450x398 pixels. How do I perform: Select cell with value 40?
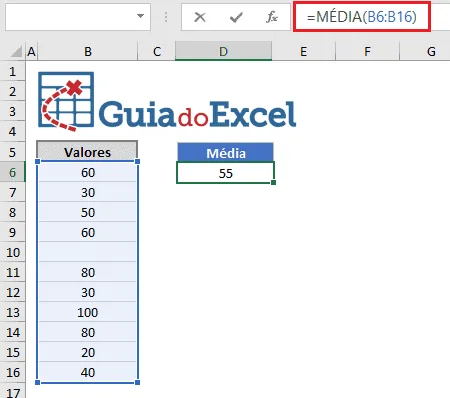(x=88, y=372)
